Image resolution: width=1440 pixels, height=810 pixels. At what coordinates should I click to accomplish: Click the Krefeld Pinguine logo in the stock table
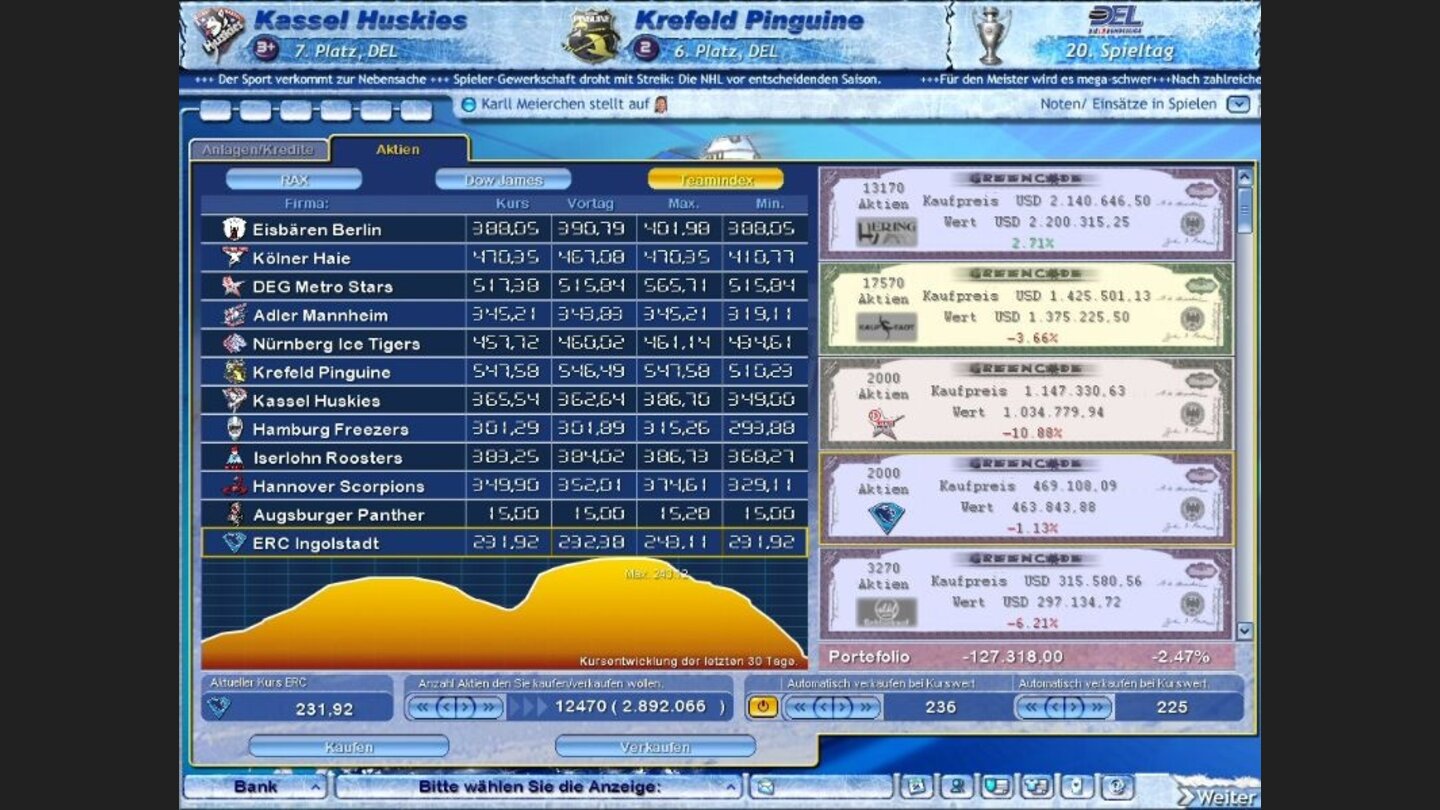[x=234, y=372]
